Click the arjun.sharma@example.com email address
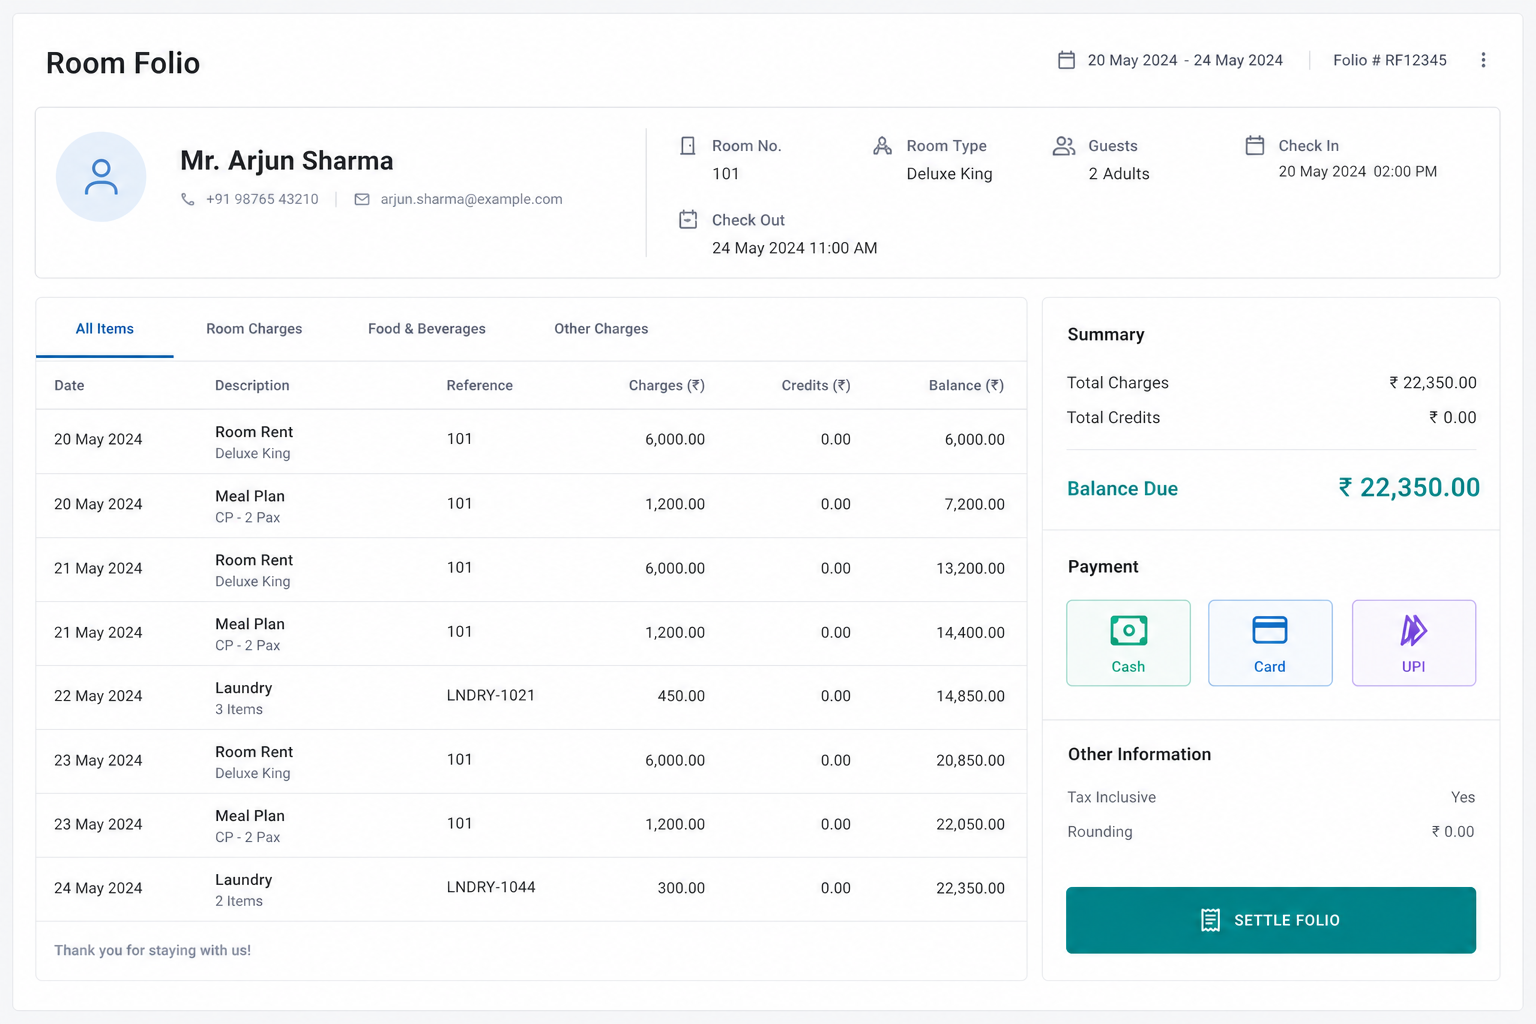This screenshot has width=1536, height=1024. pyautogui.click(x=471, y=199)
